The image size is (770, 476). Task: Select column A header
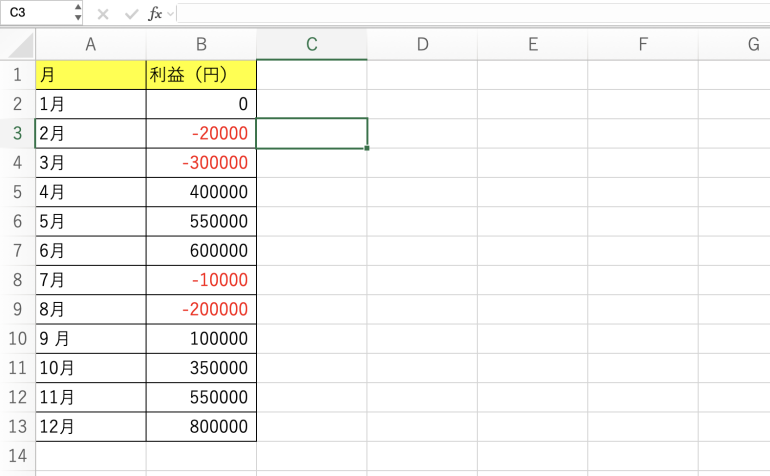(91, 45)
